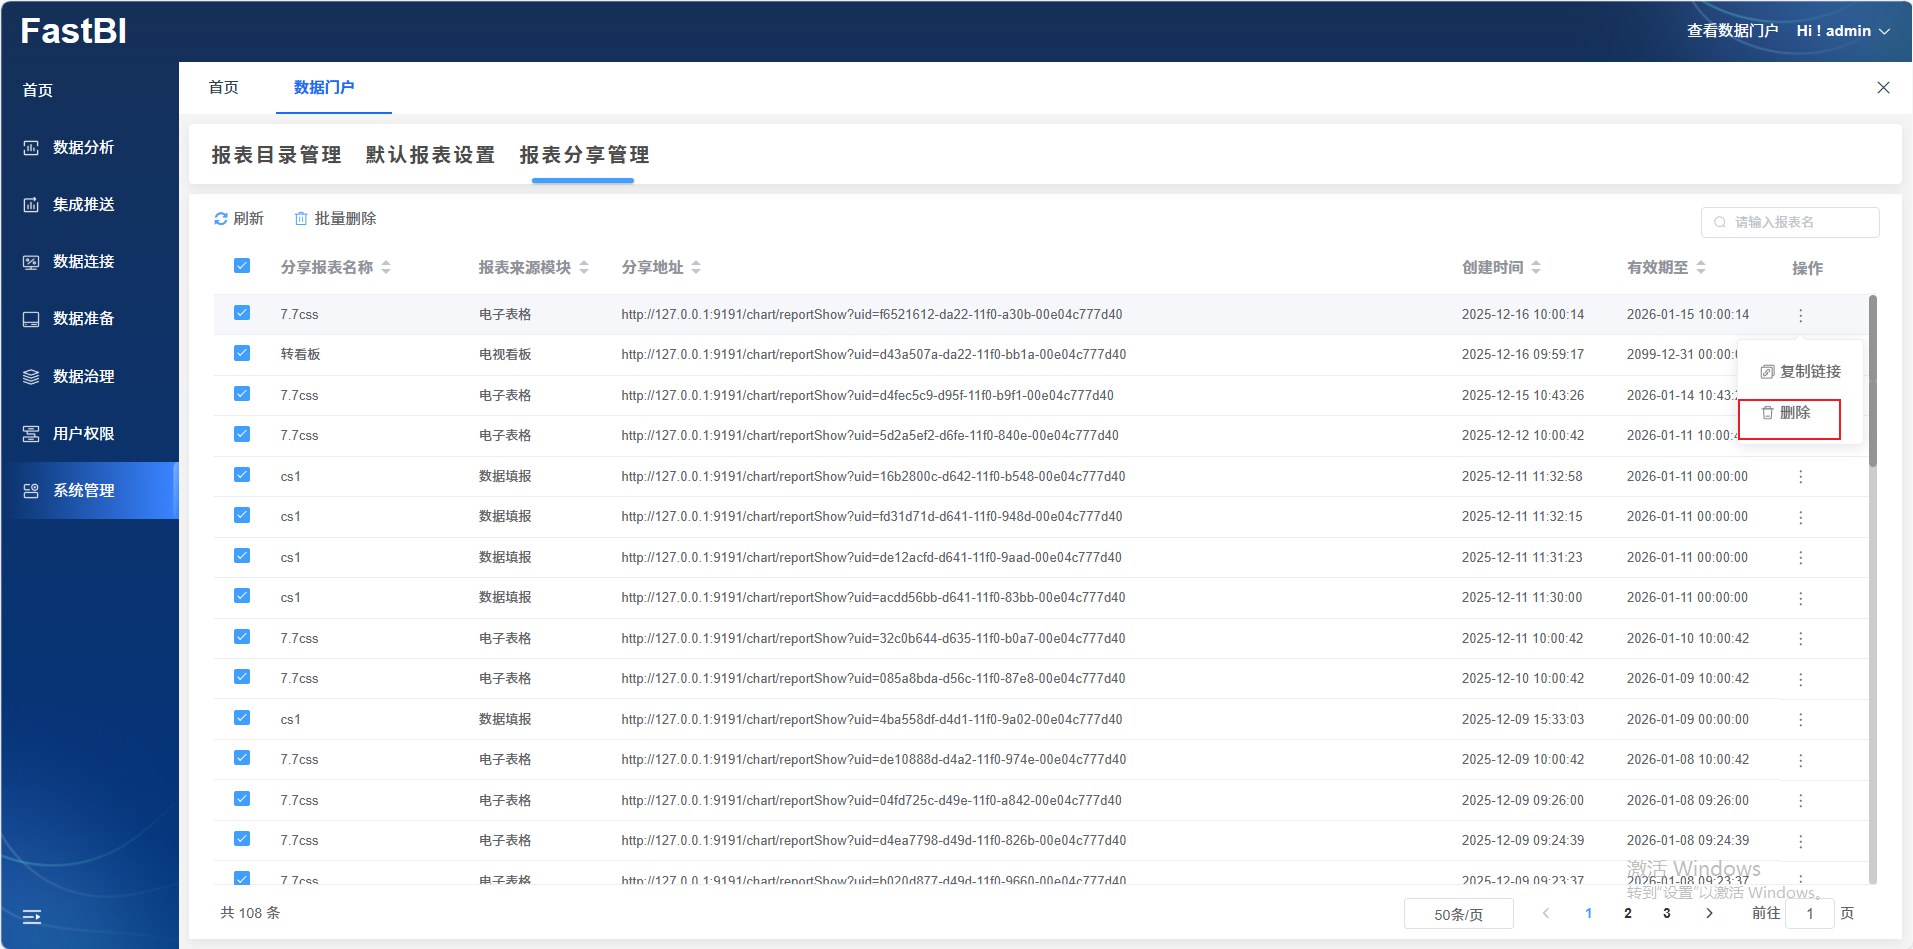Collapse the sidebar using the bottom menu icon
Screen dimensions: 1913x949
tap(32, 917)
